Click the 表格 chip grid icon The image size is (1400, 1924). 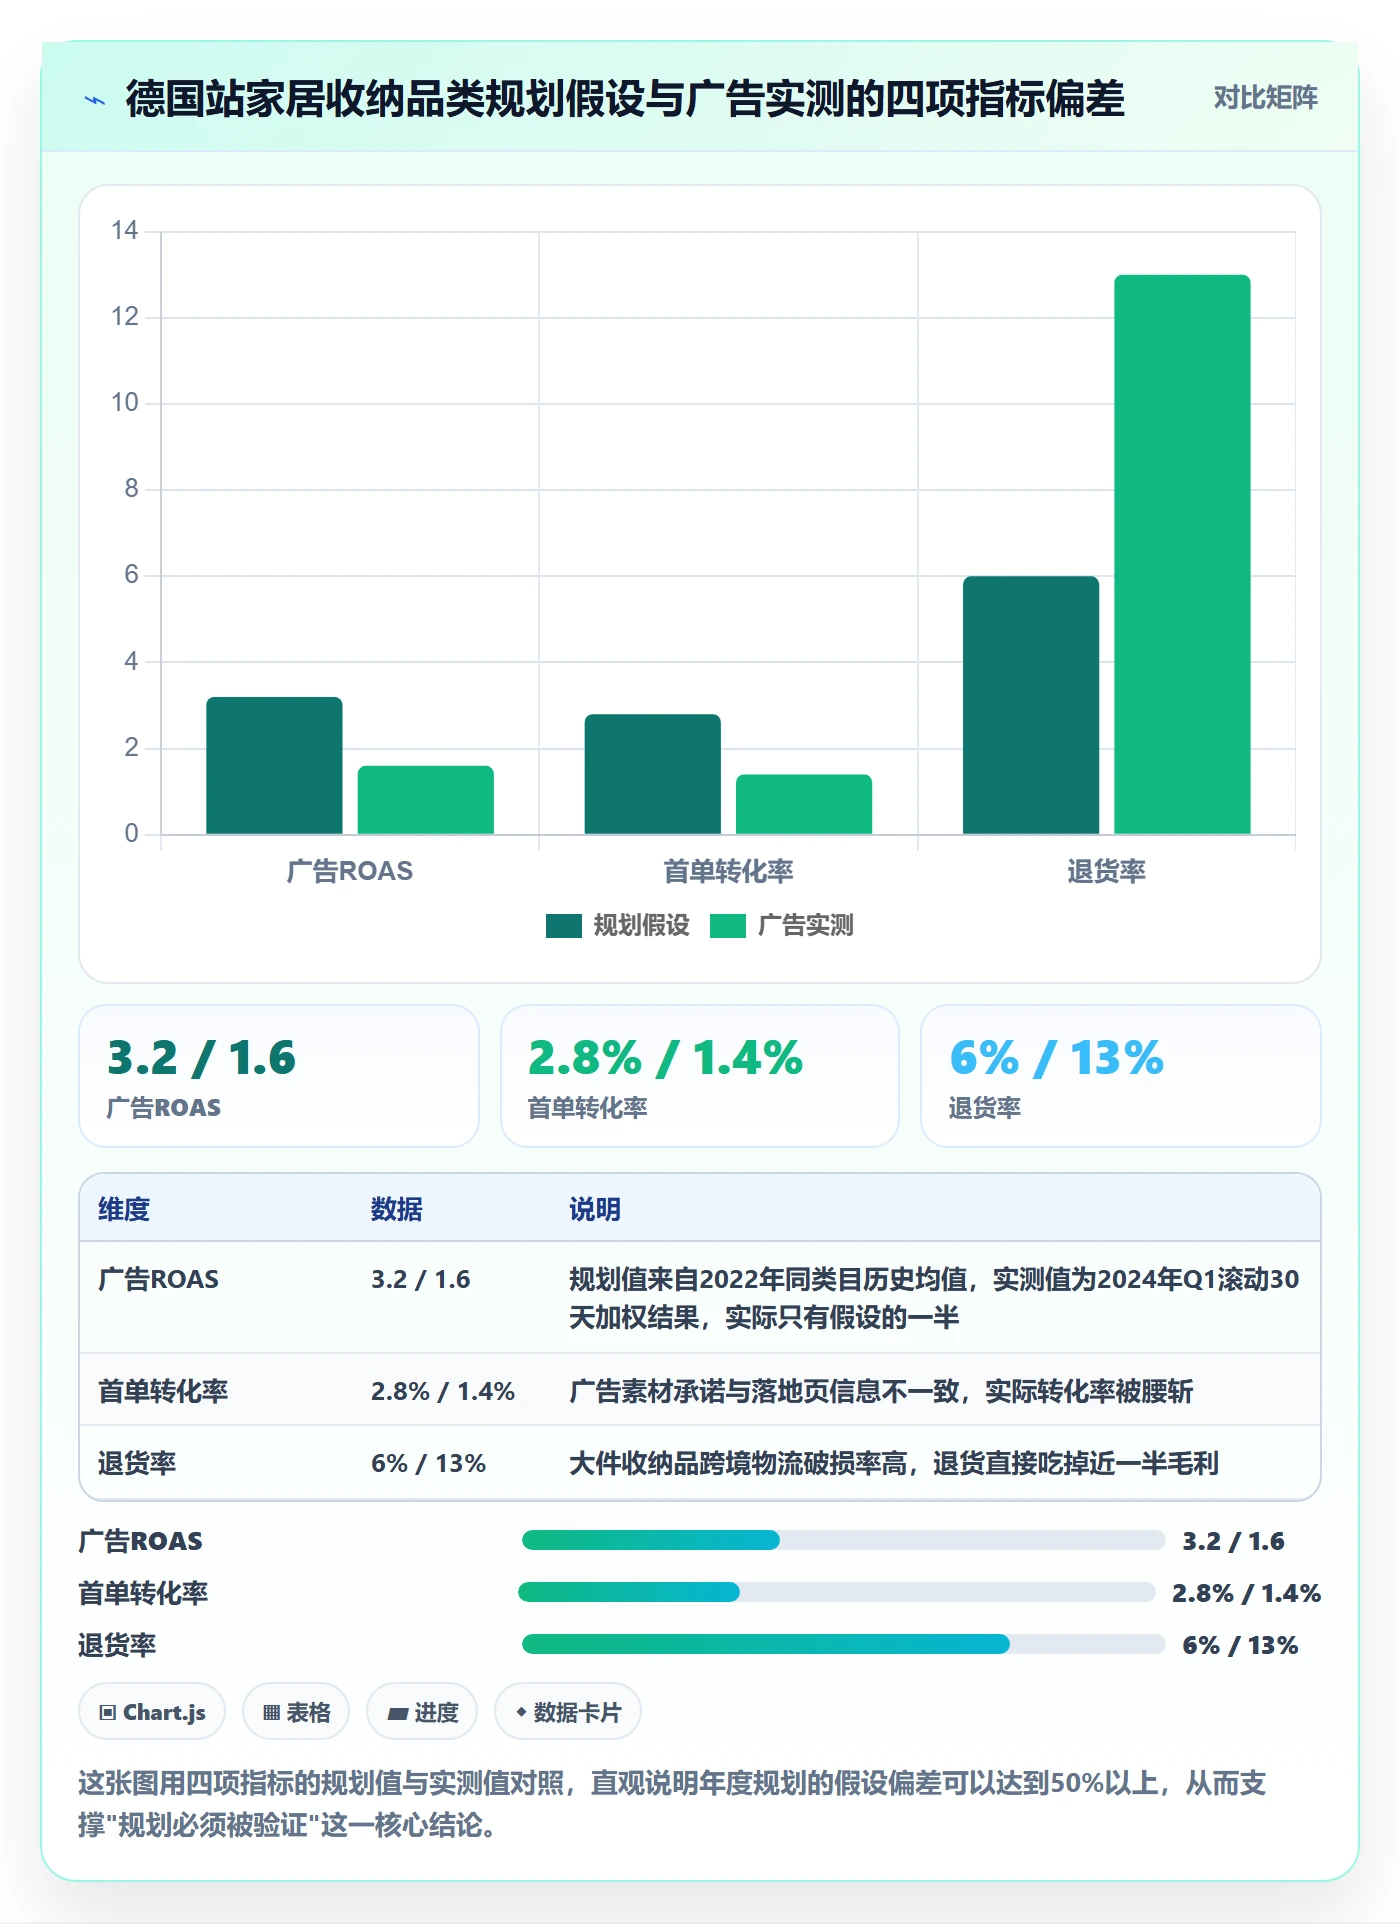pos(271,1713)
